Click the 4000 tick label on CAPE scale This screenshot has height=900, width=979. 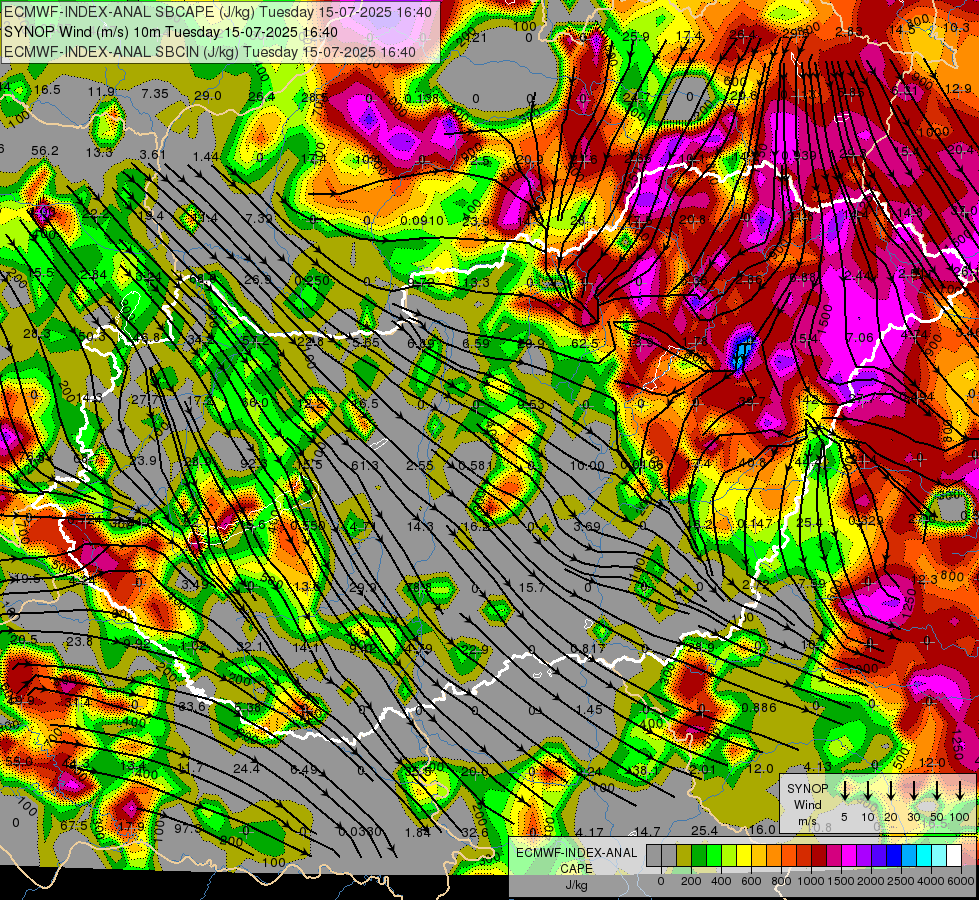point(931,881)
